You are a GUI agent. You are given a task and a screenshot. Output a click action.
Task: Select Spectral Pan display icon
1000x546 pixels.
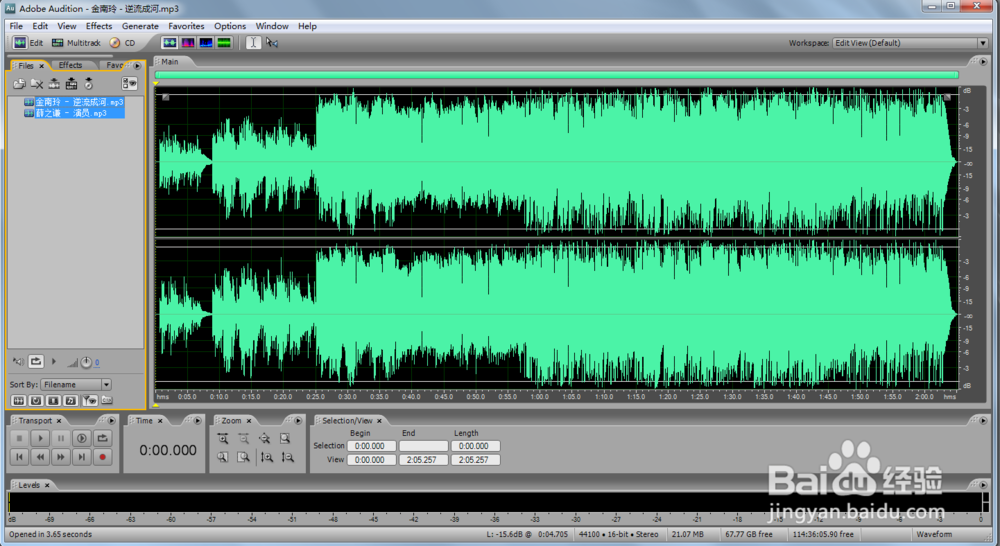(x=206, y=43)
